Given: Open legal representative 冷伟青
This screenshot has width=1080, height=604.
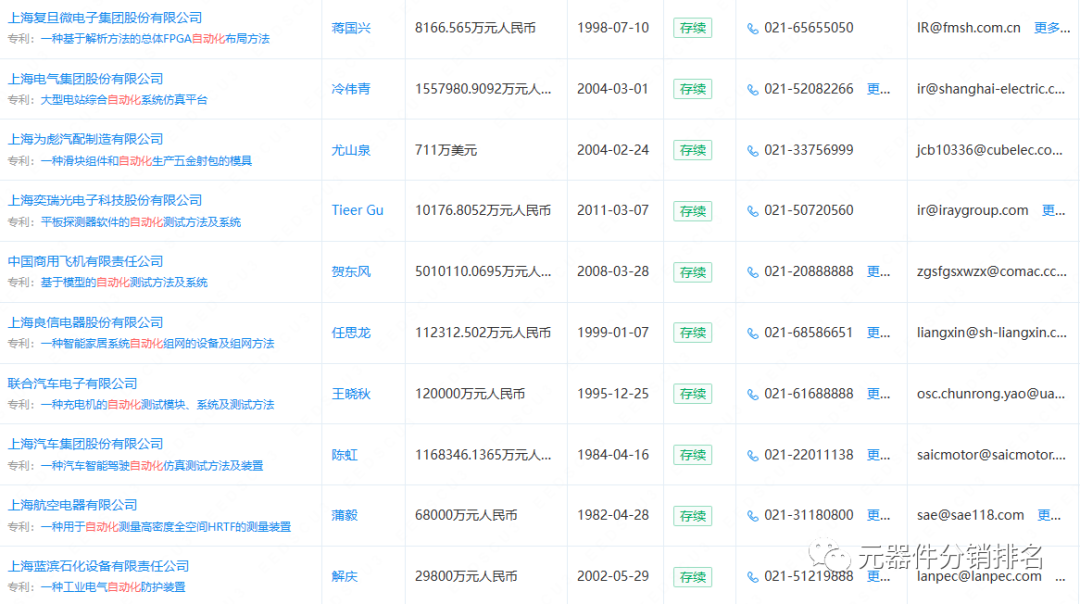Looking at the screenshot, I should tap(351, 89).
